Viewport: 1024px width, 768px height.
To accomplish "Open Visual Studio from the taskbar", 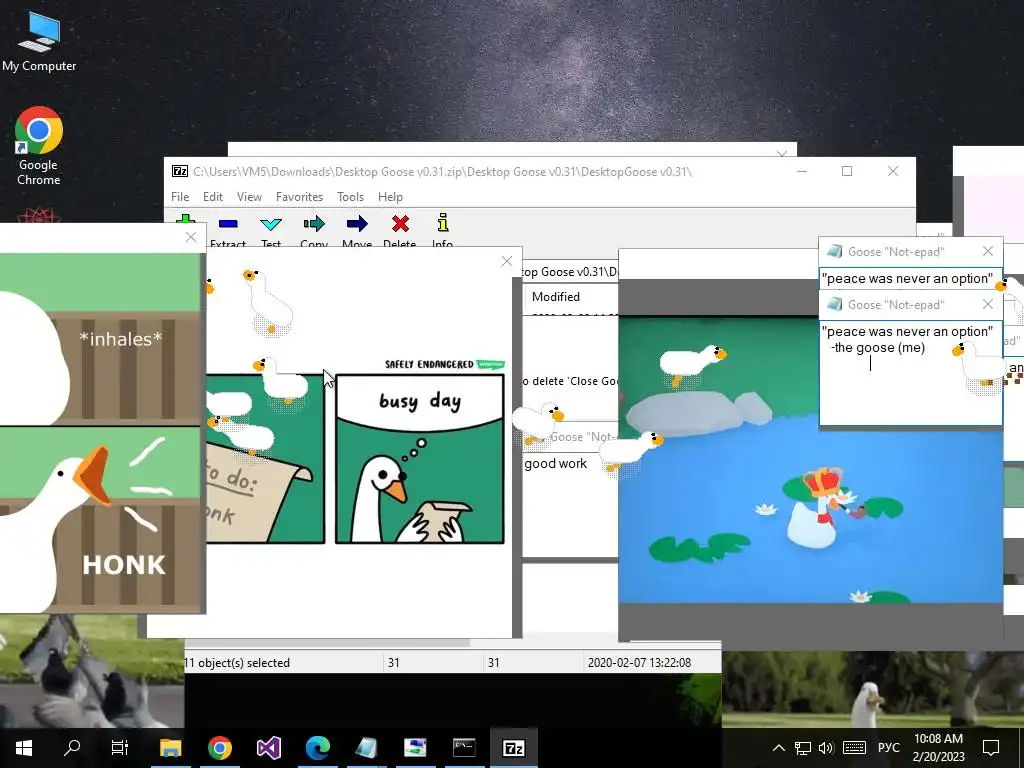I will 269,748.
